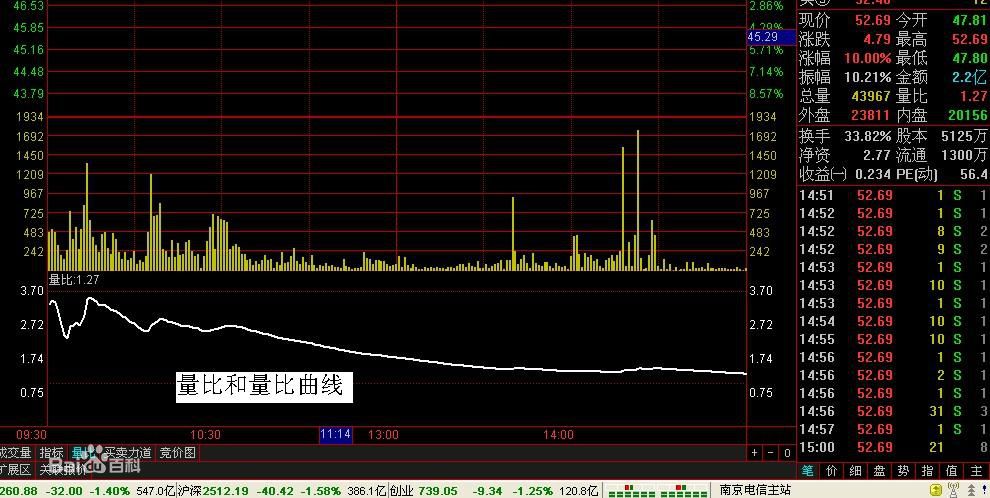
Task: Click the 09:30 time label on axis
Action: [31, 435]
